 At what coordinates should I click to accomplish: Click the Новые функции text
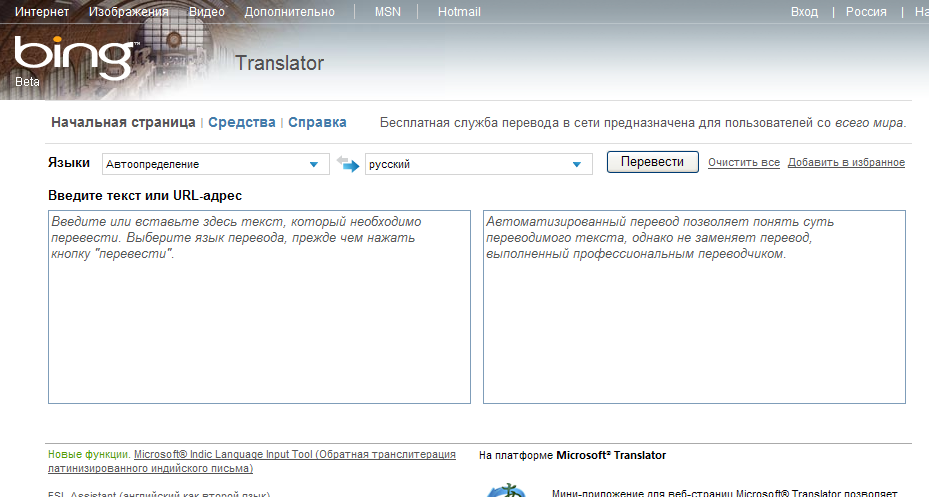click(x=89, y=454)
